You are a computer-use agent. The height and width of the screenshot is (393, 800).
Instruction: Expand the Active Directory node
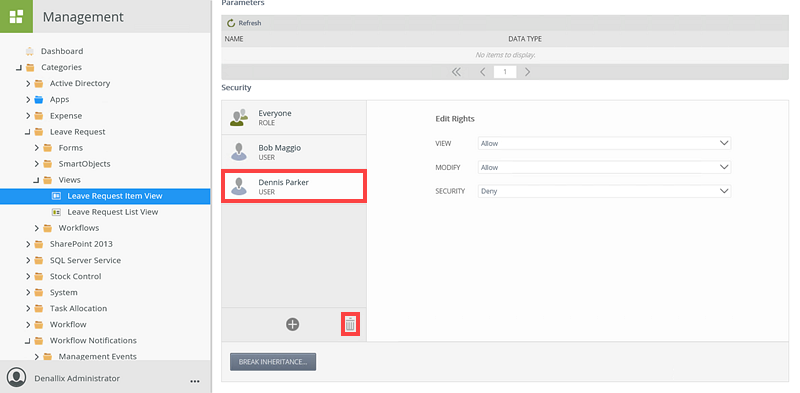click(x=28, y=83)
